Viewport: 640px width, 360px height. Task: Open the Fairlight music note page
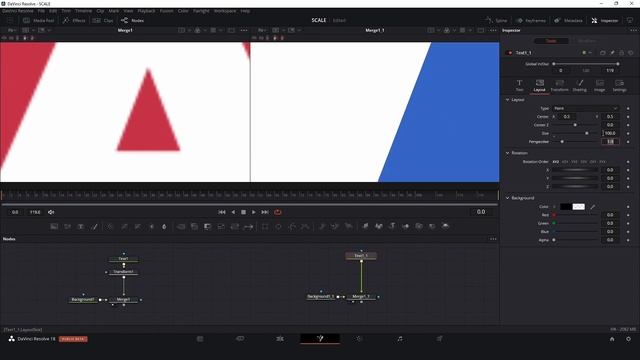click(x=400, y=338)
